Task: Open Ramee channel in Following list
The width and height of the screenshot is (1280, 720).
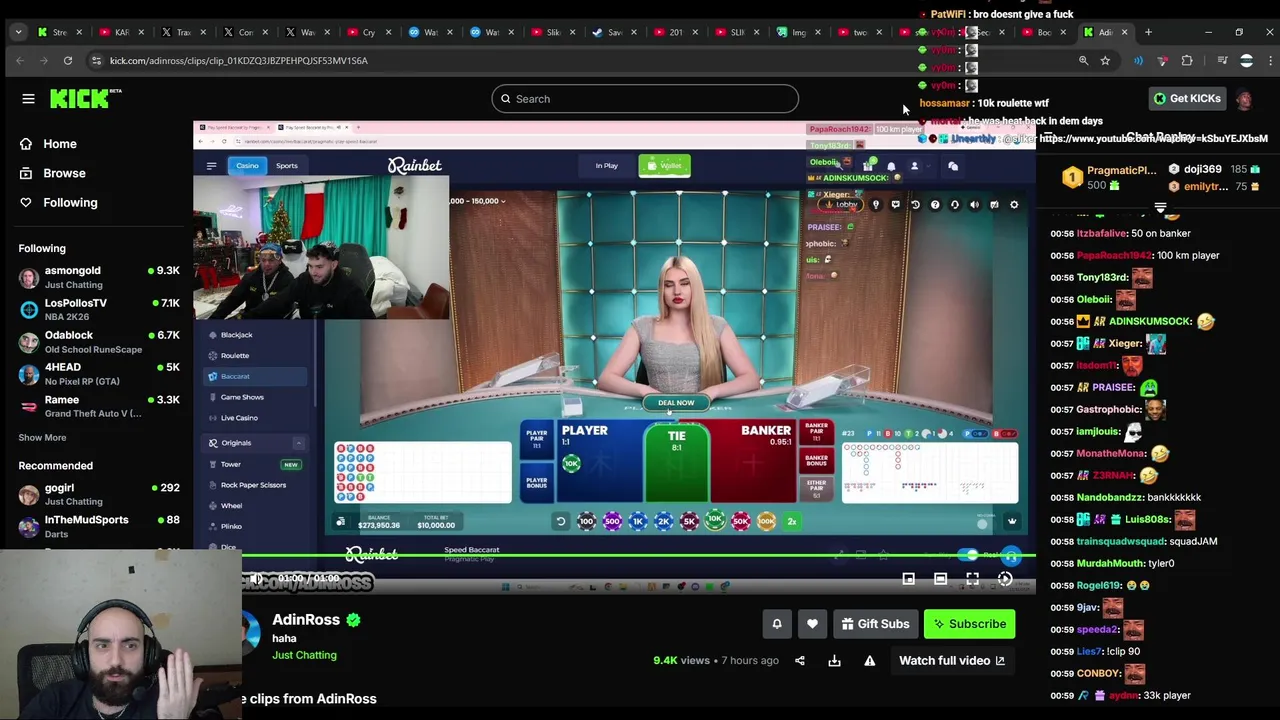Action: click(98, 406)
